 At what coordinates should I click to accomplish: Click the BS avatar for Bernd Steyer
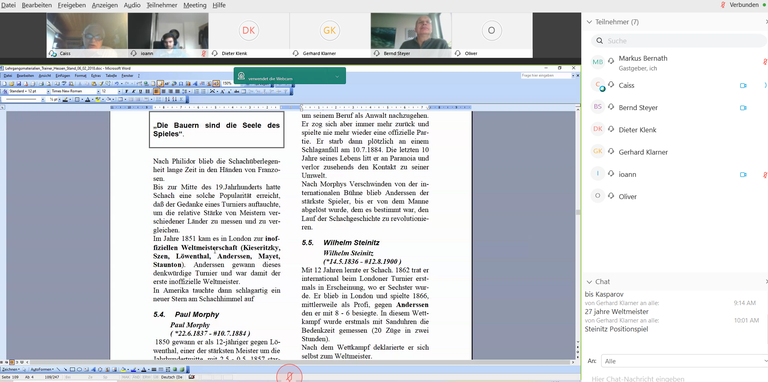tap(598, 107)
